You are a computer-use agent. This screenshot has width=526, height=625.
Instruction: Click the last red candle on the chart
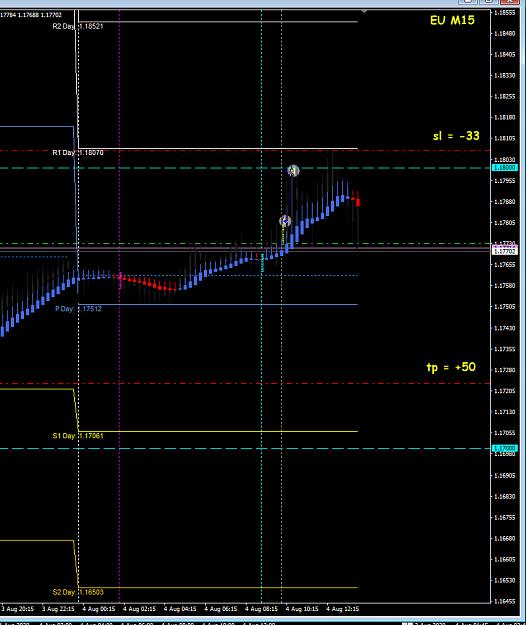pos(358,202)
